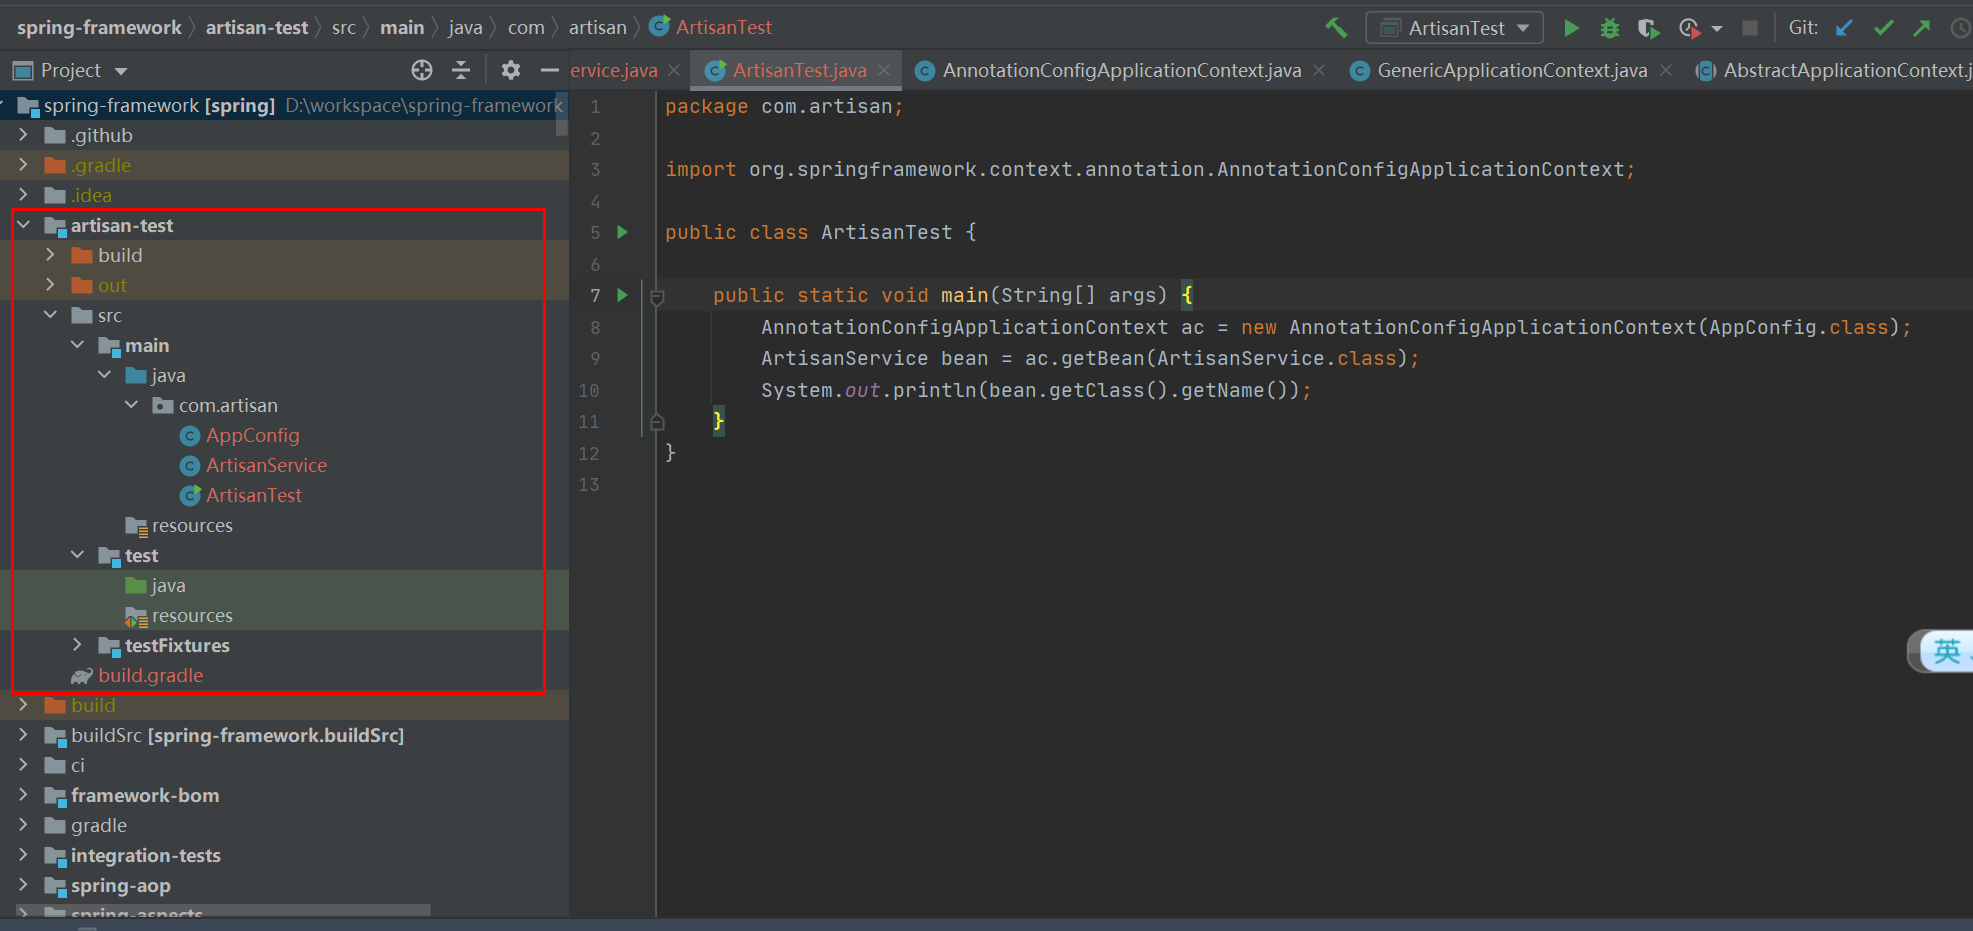
Task: Expand the integration-tests module
Action: pyautogui.click(x=23, y=855)
